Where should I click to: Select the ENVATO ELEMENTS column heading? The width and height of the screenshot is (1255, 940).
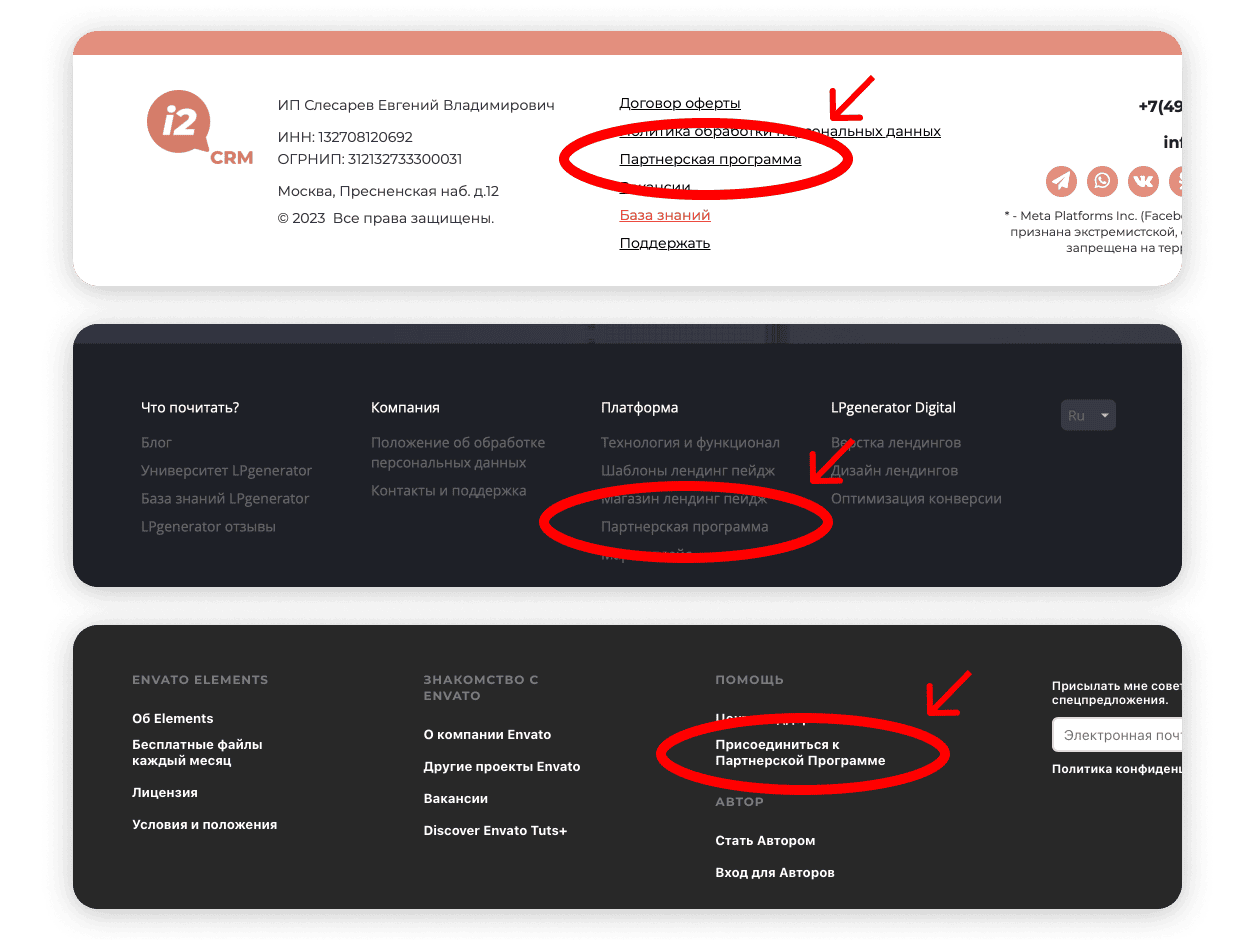(200, 679)
